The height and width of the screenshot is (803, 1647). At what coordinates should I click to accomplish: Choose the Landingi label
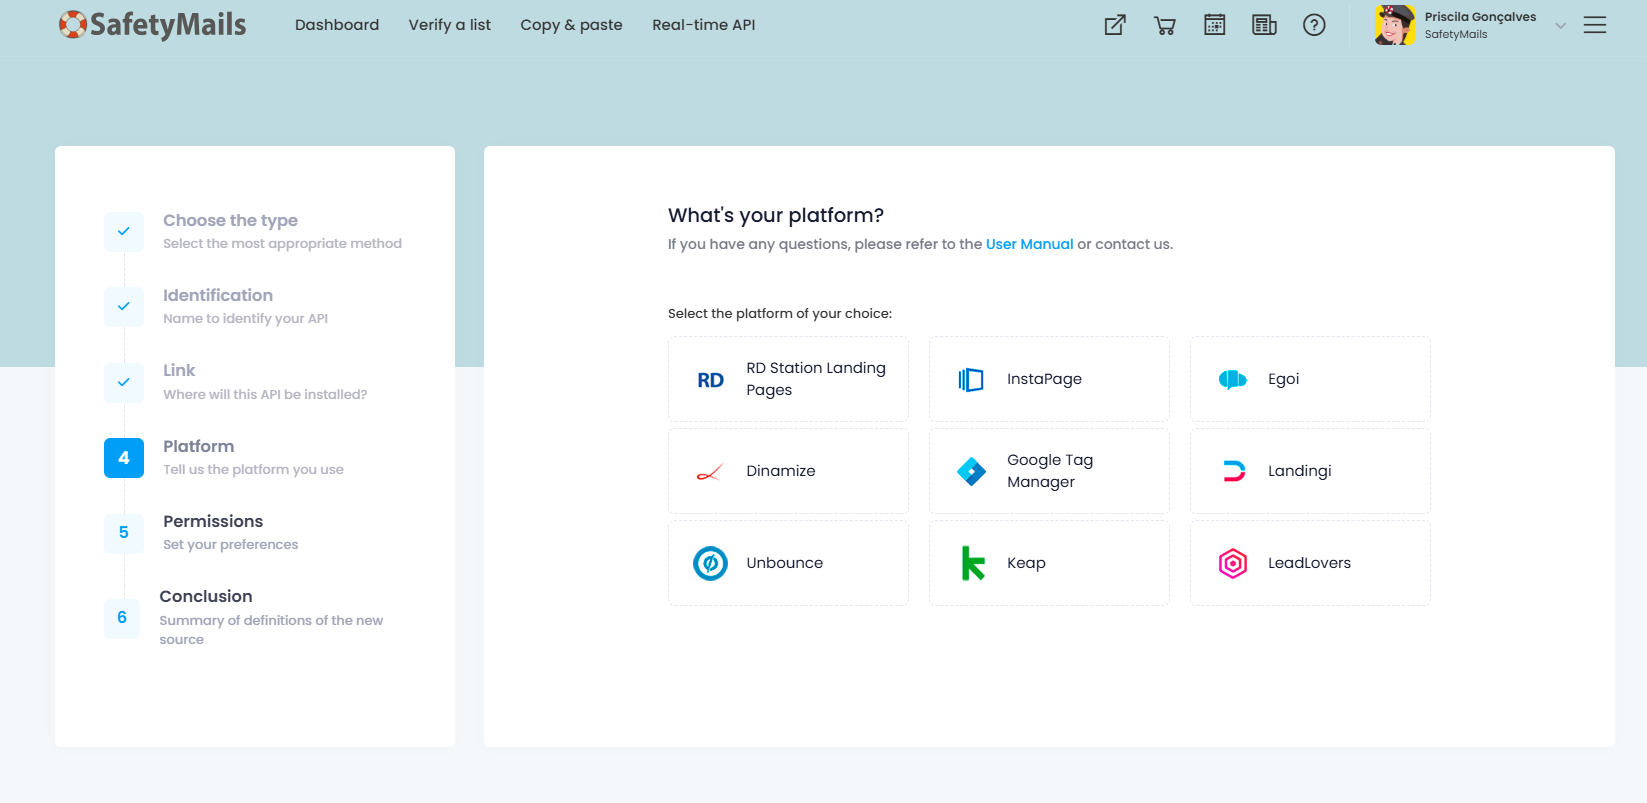(x=1299, y=471)
